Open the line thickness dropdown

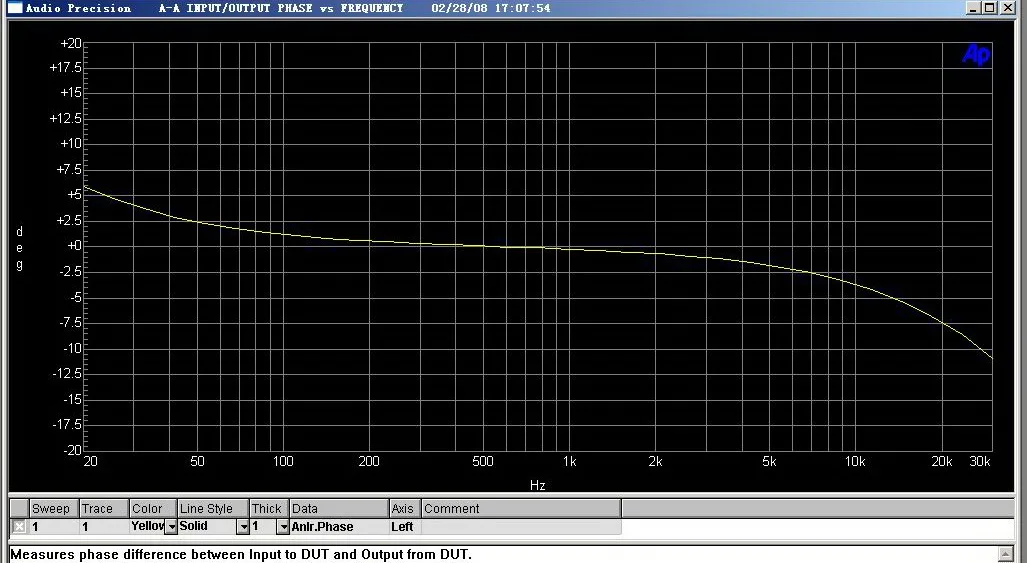click(283, 526)
